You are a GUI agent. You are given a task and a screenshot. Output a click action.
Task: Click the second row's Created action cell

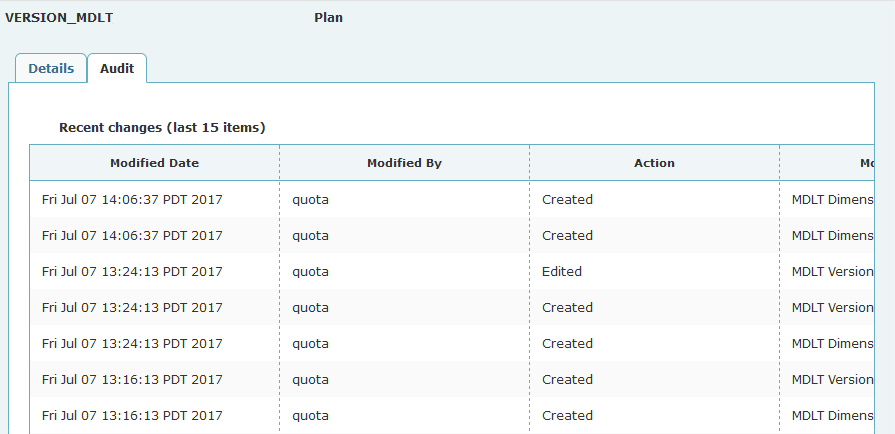click(x=567, y=235)
